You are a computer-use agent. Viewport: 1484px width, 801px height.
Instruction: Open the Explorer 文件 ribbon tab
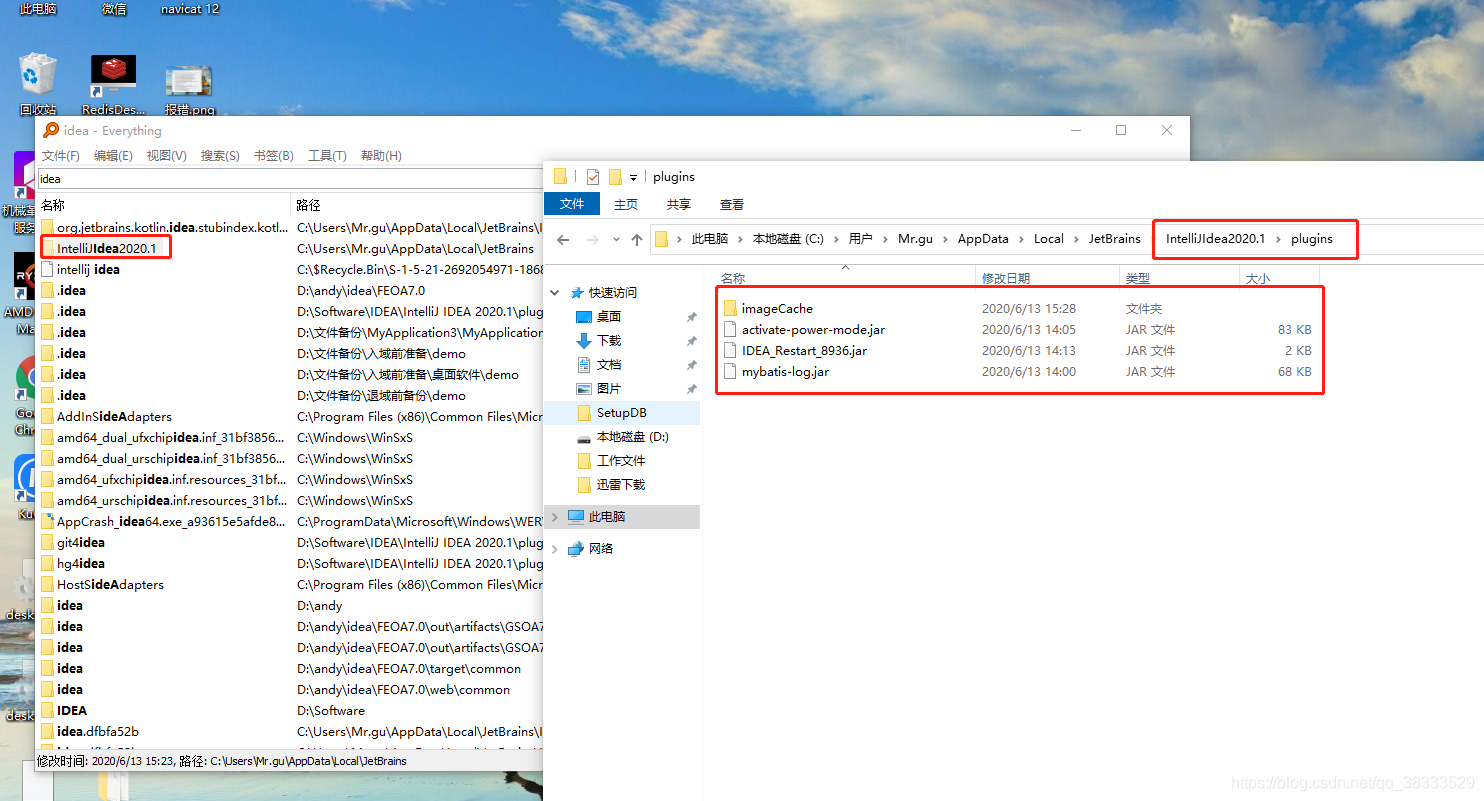pos(572,204)
